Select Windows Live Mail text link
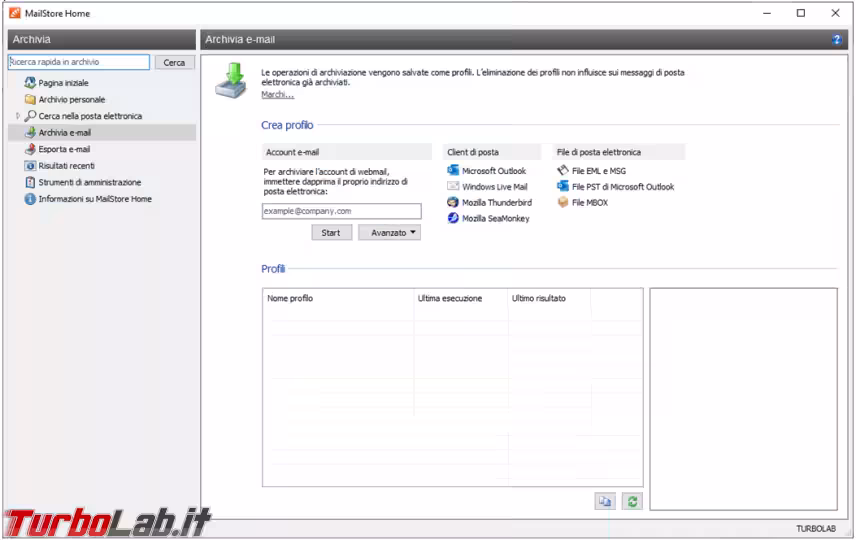 (x=495, y=187)
